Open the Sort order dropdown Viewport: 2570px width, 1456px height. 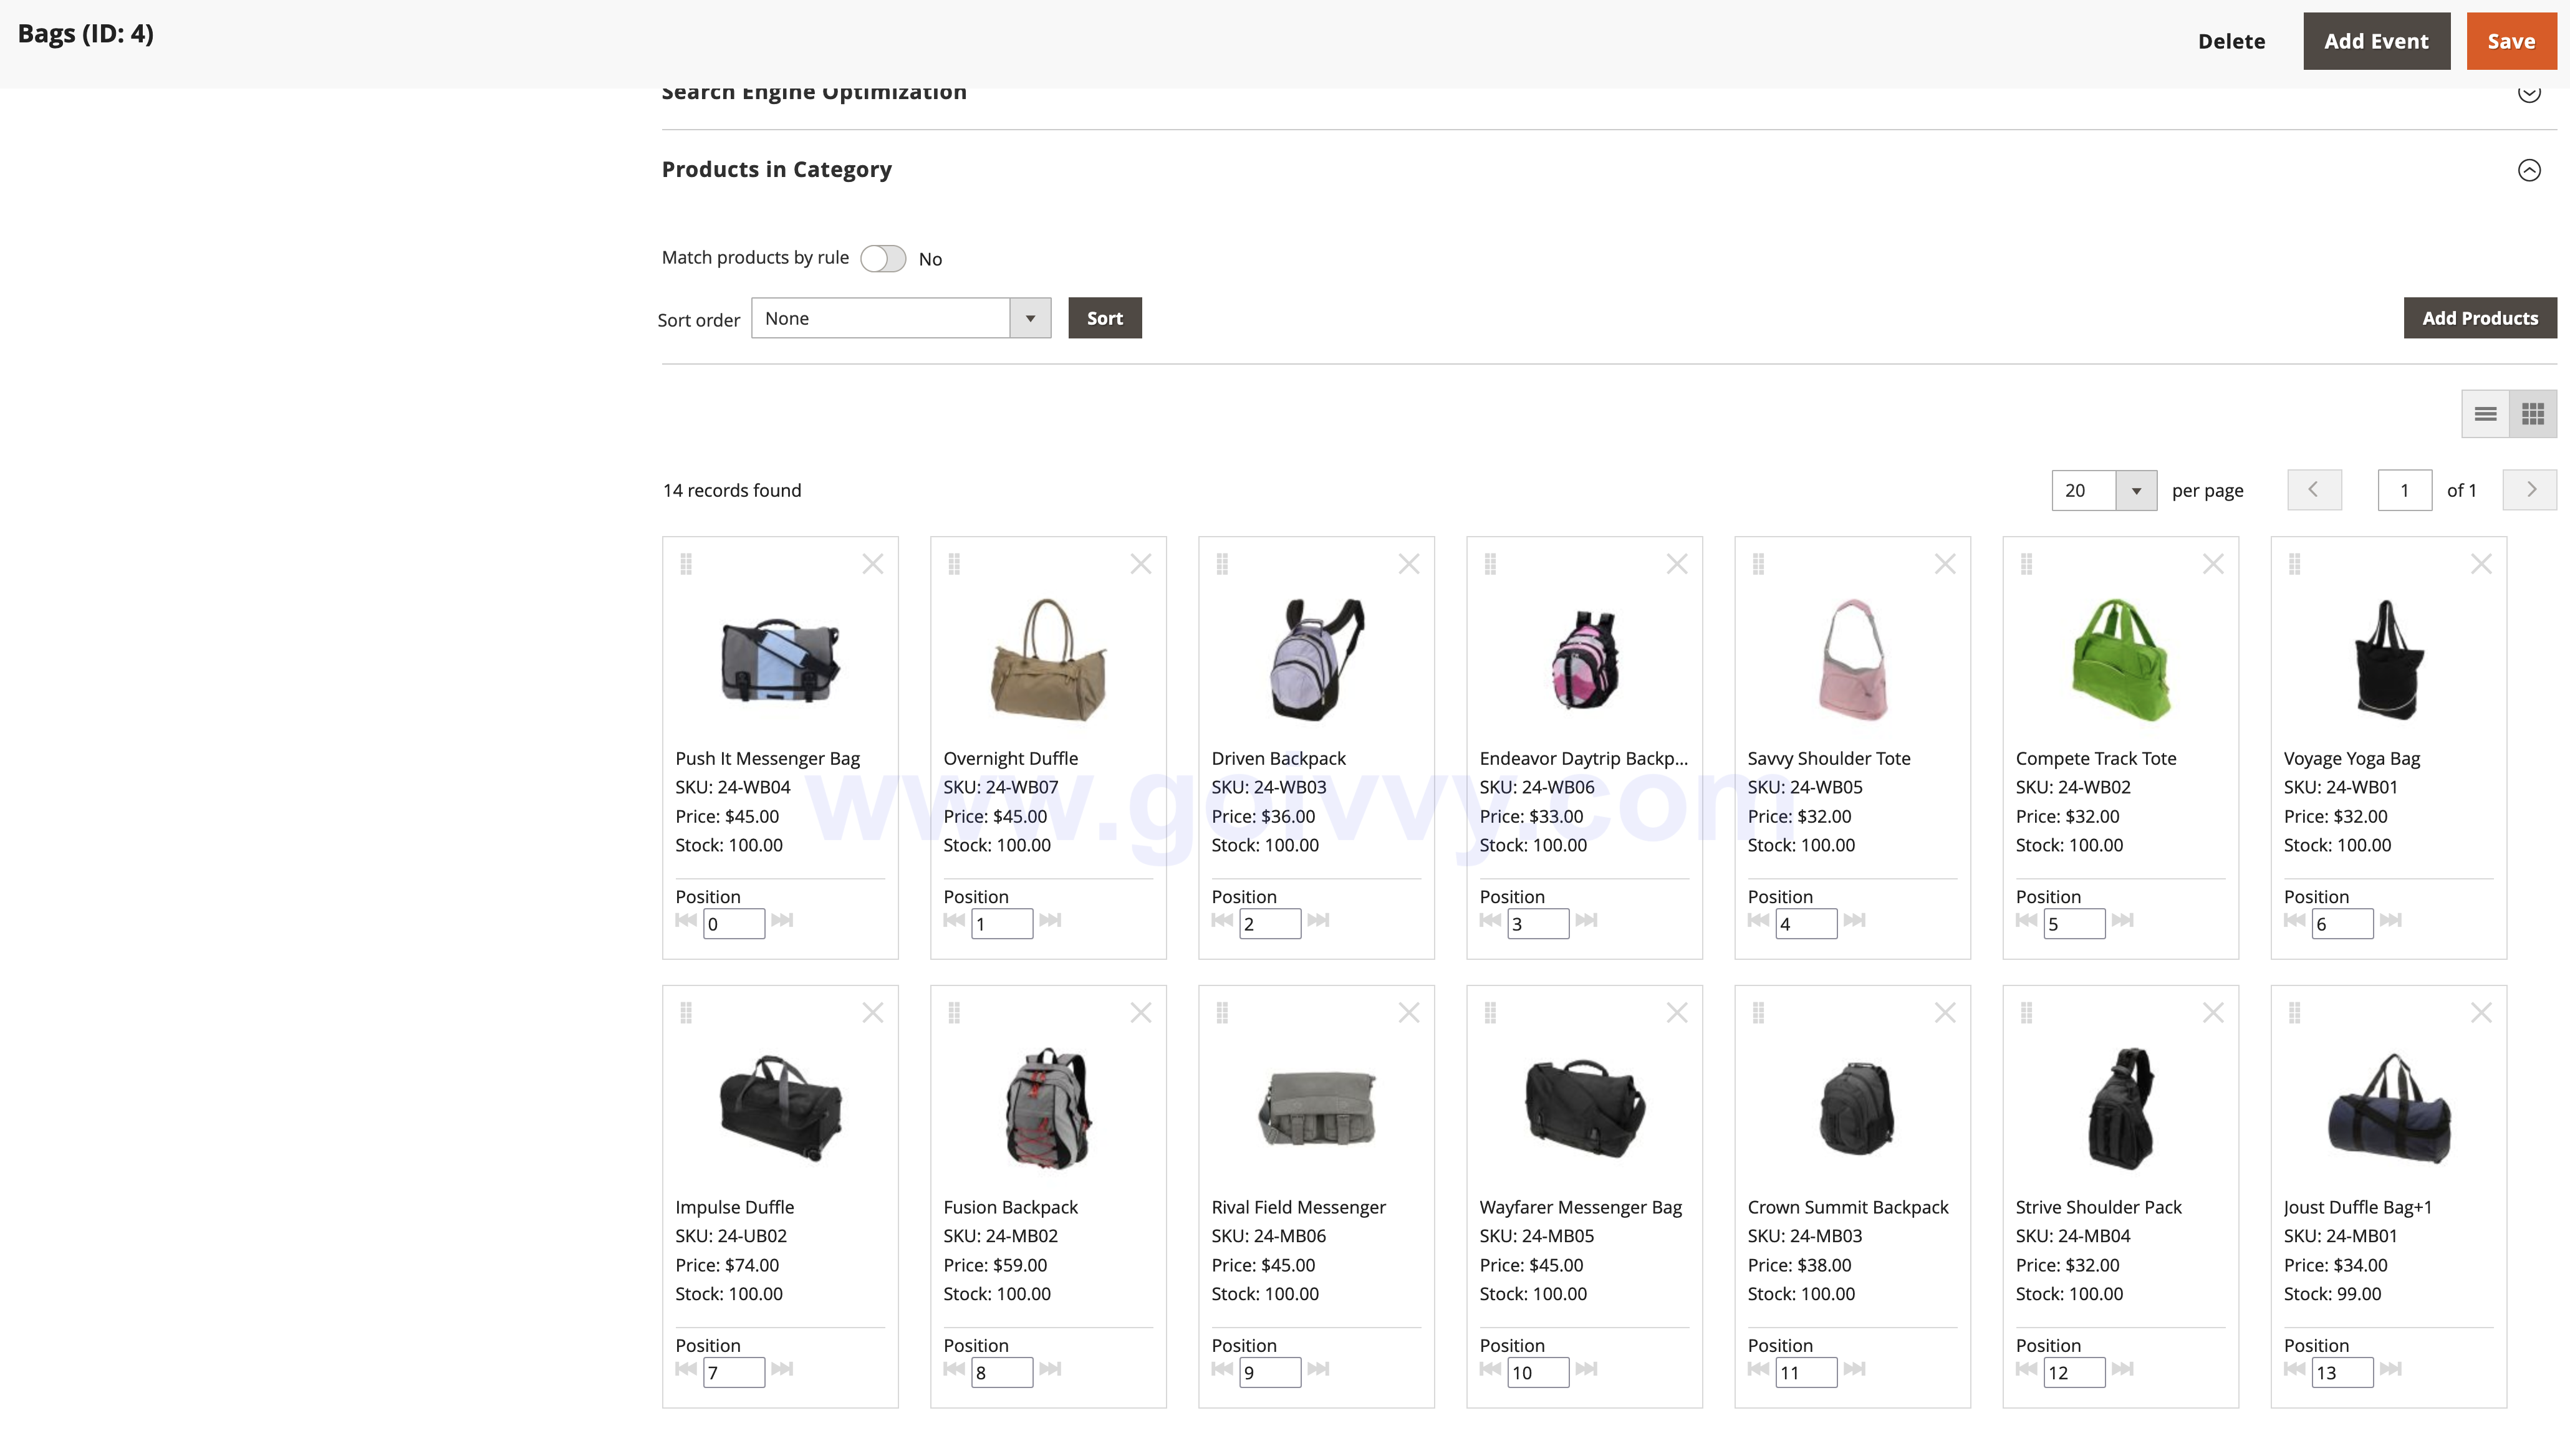[1030, 318]
